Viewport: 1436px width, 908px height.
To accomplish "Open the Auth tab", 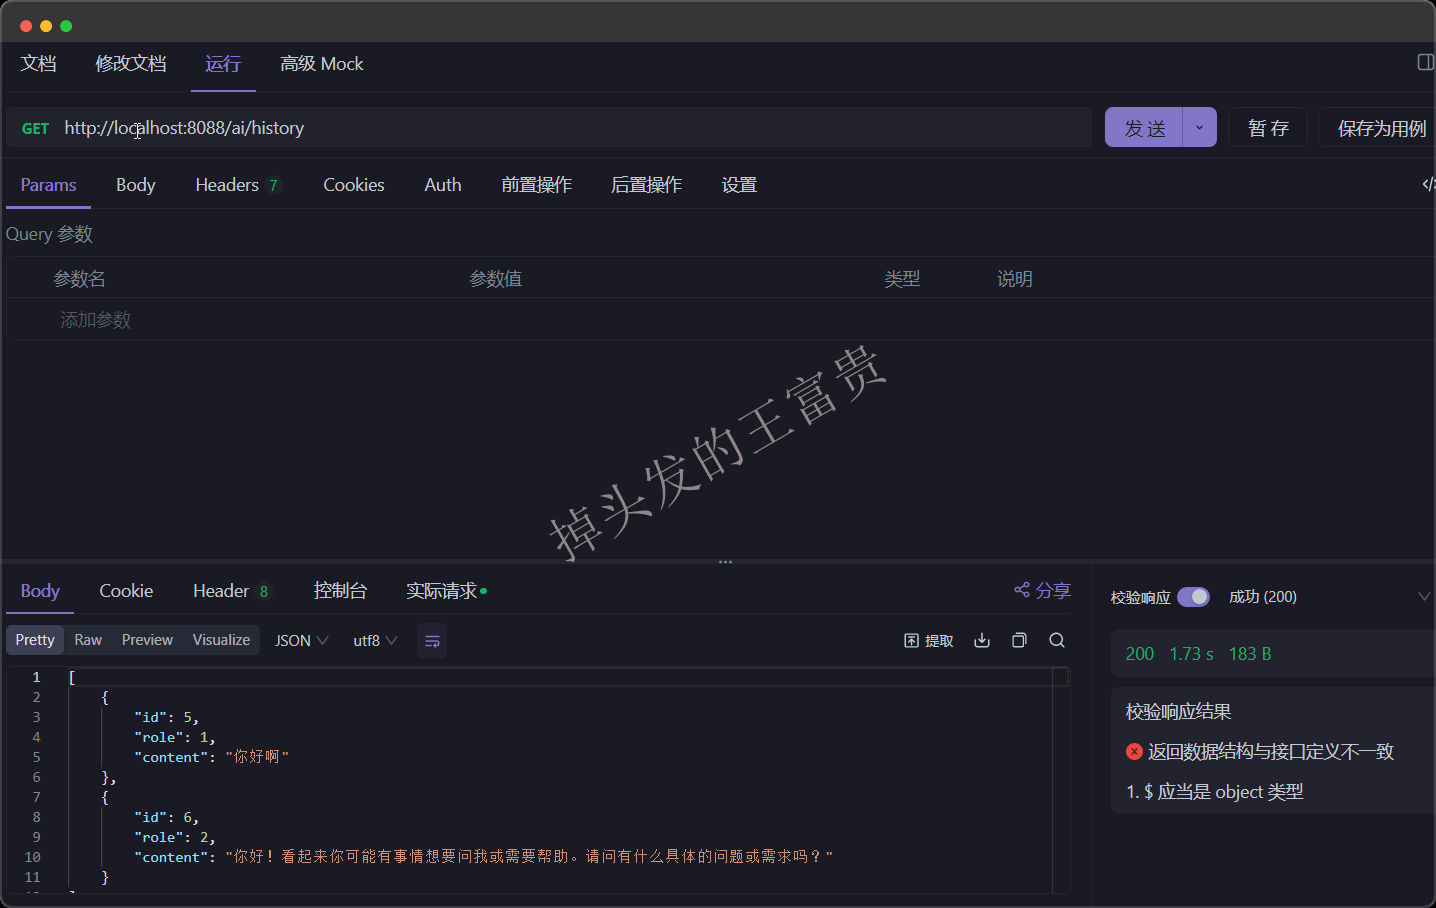I will click(x=443, y=185).
